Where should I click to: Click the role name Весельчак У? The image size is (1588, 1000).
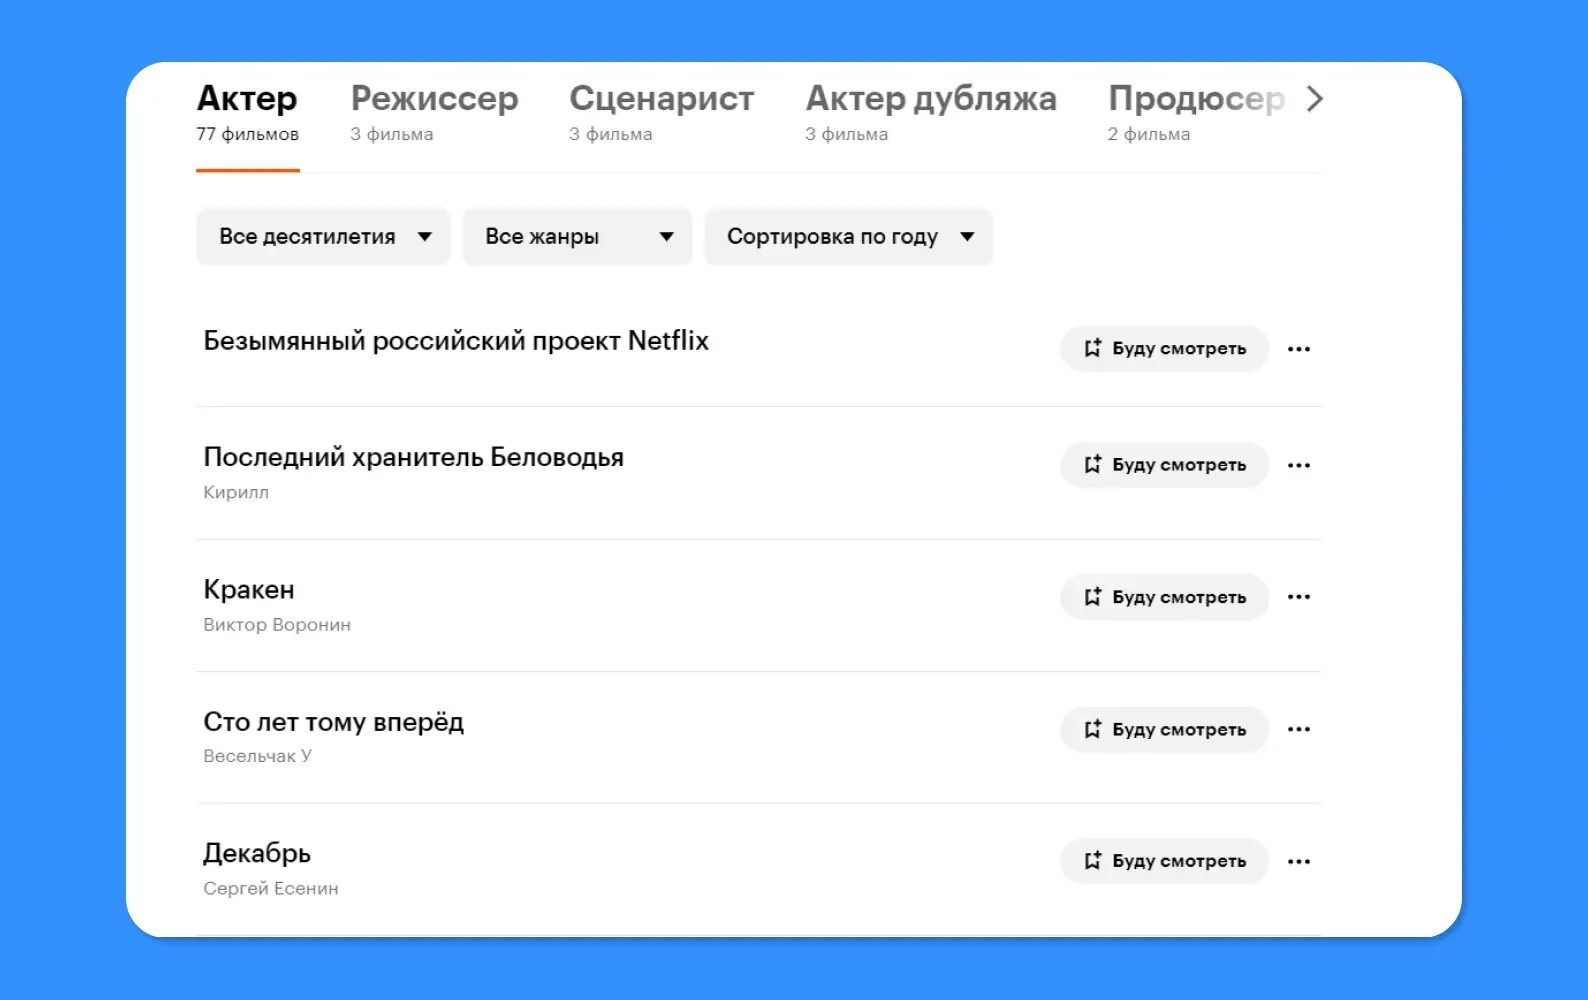tap(257, 757)
